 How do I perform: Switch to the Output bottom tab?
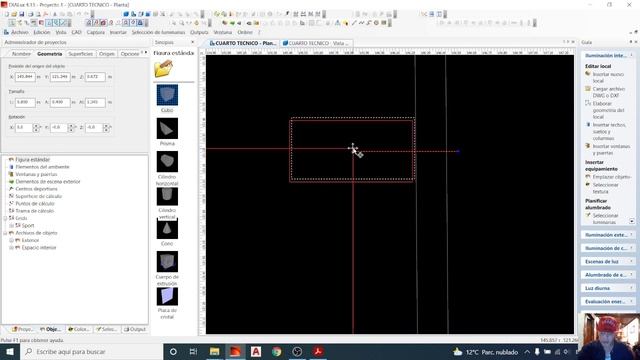click(x=135, y=329)
